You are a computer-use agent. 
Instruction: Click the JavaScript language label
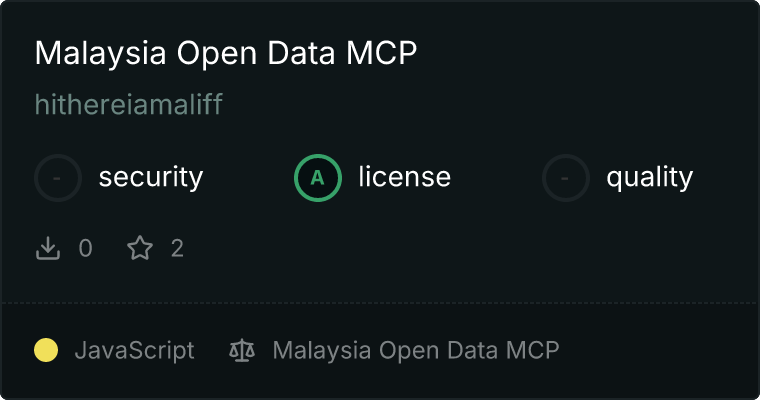[134, 350]
